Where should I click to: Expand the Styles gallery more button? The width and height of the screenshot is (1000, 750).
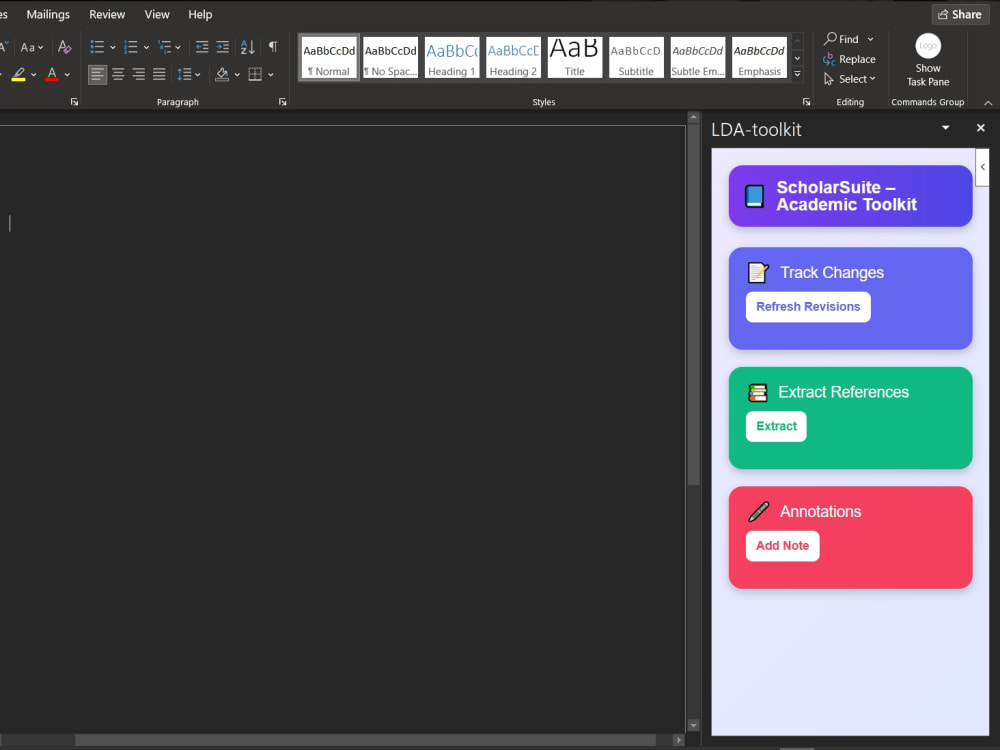point(797,74)
